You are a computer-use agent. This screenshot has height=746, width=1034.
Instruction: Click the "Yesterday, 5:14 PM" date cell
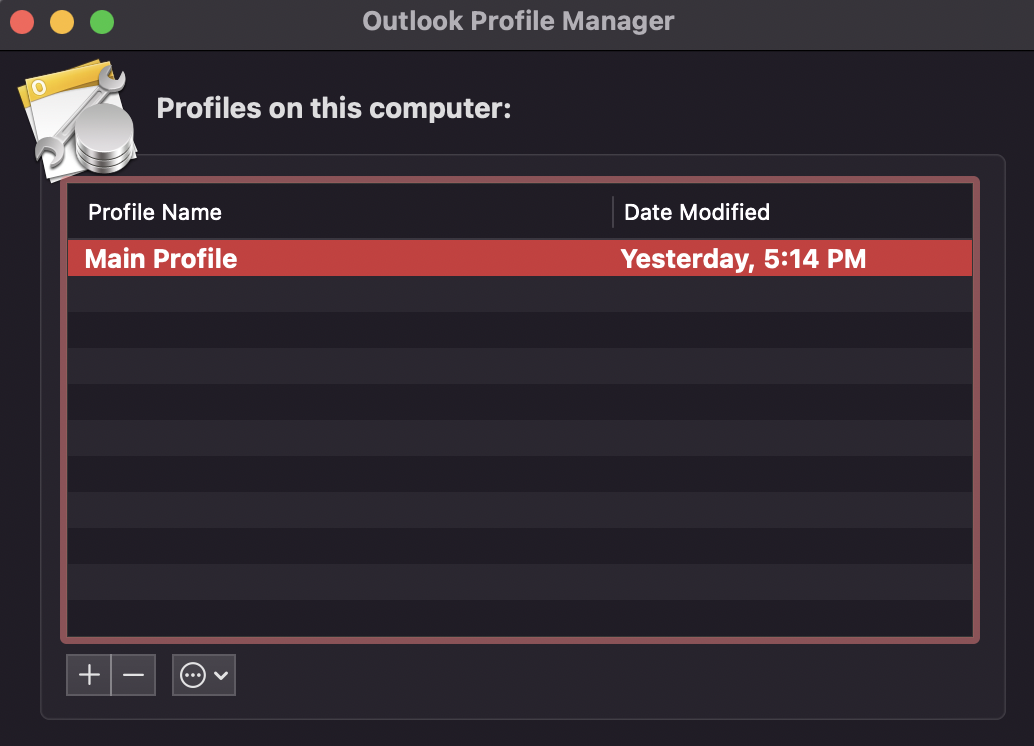click(743, 259)
